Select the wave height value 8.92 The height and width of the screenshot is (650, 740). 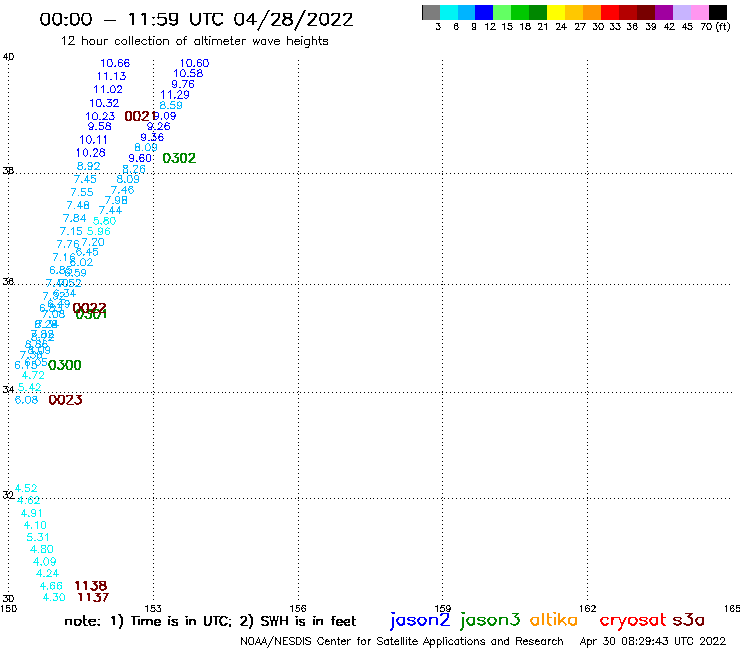tap(88, 166)
